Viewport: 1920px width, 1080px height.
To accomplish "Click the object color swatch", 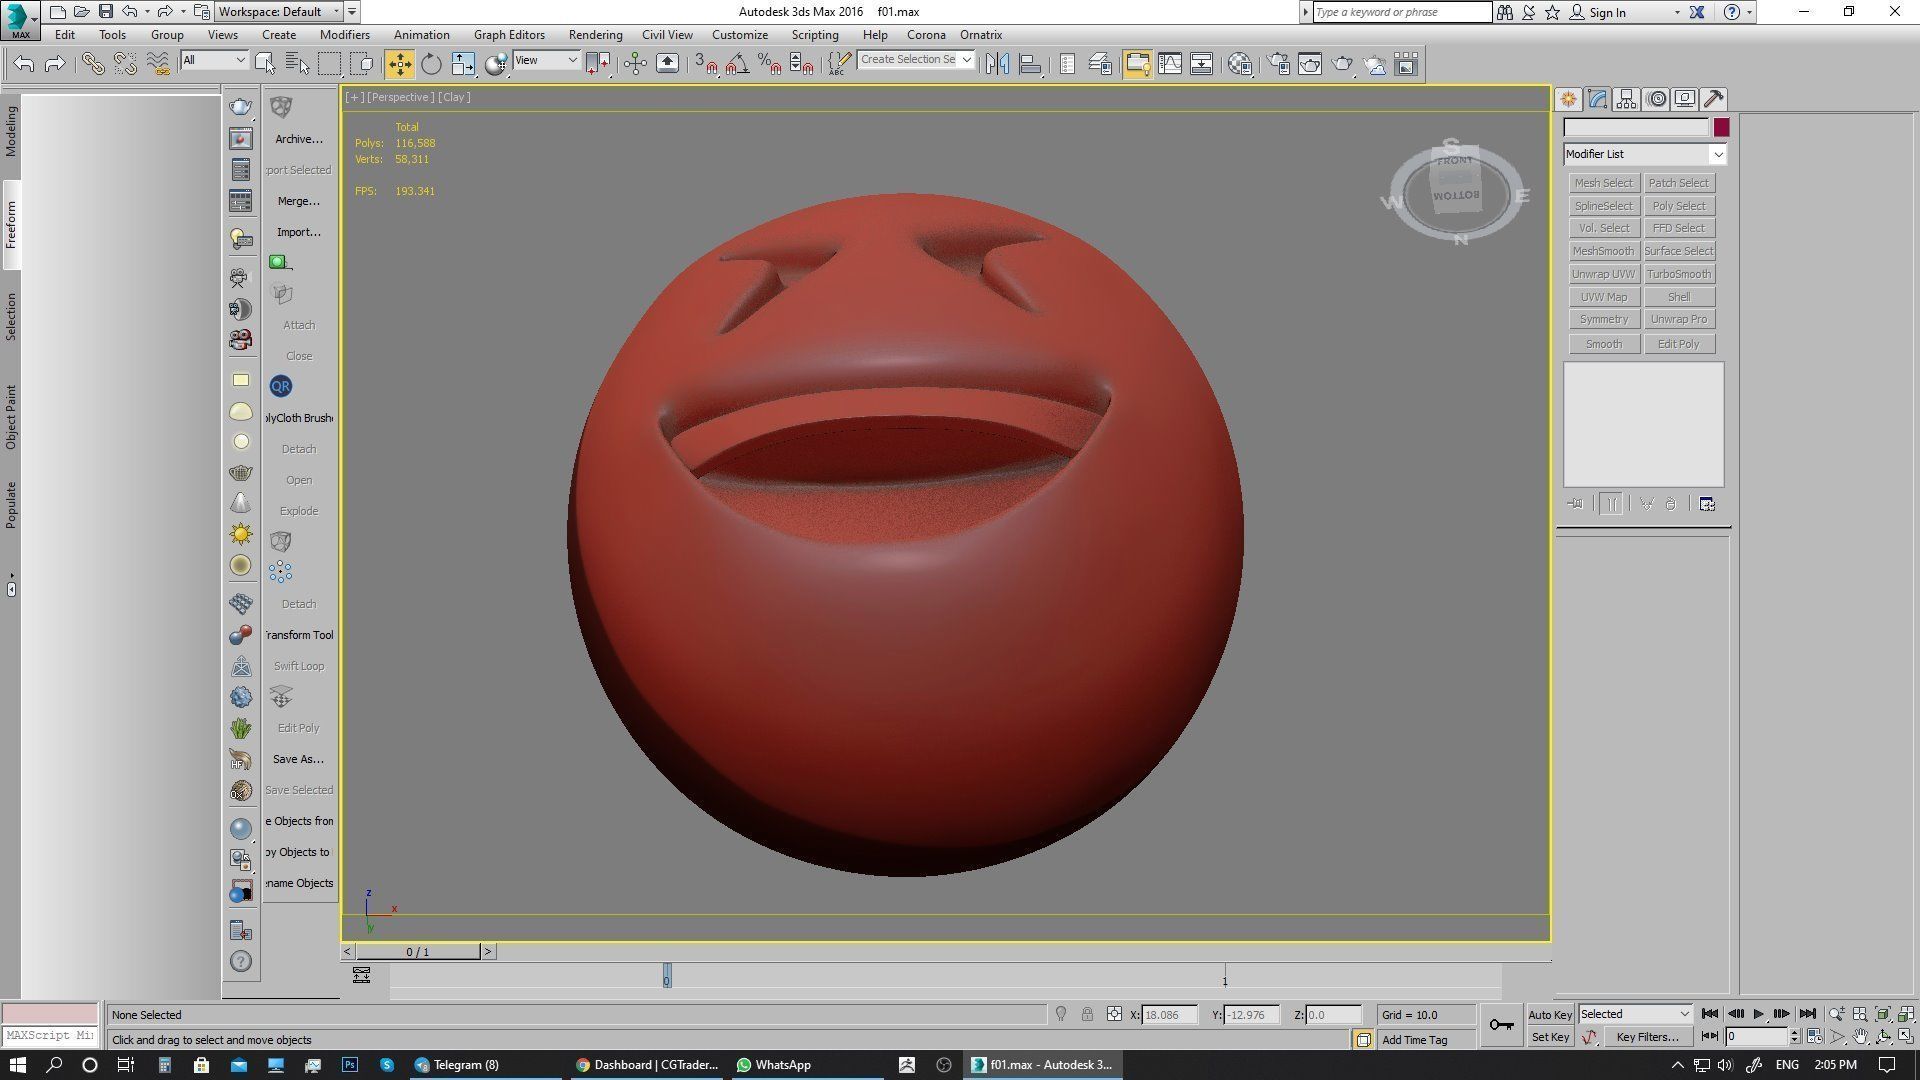I will 1721,127.
